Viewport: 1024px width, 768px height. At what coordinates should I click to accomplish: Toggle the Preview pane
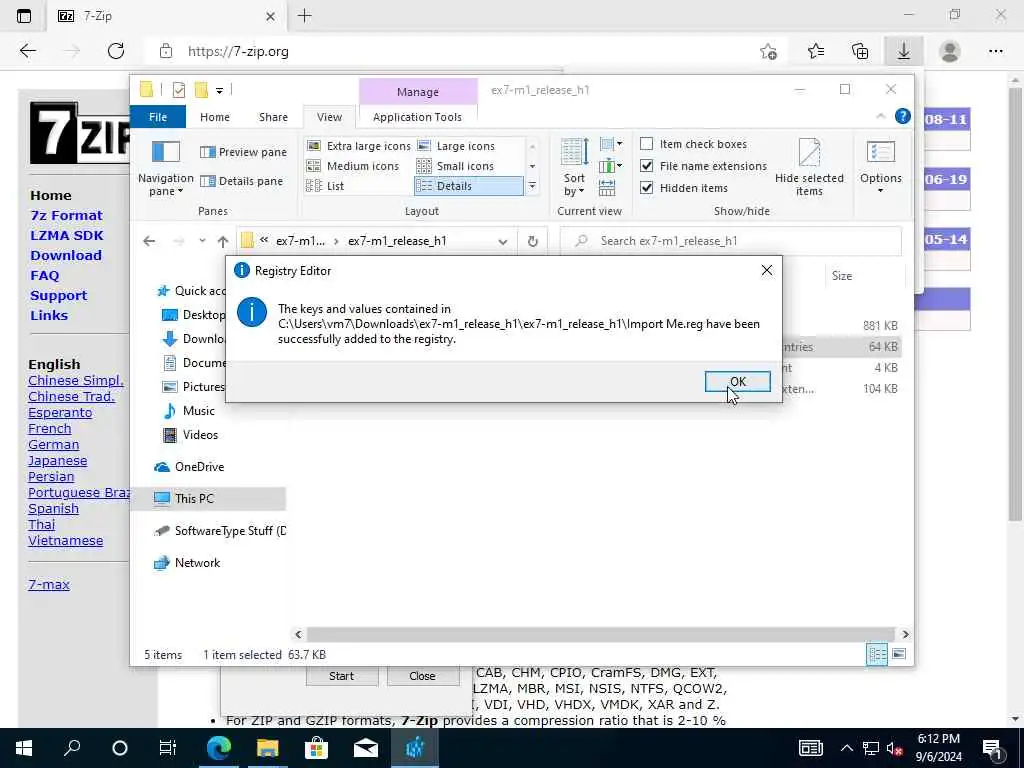coord(244,152)
